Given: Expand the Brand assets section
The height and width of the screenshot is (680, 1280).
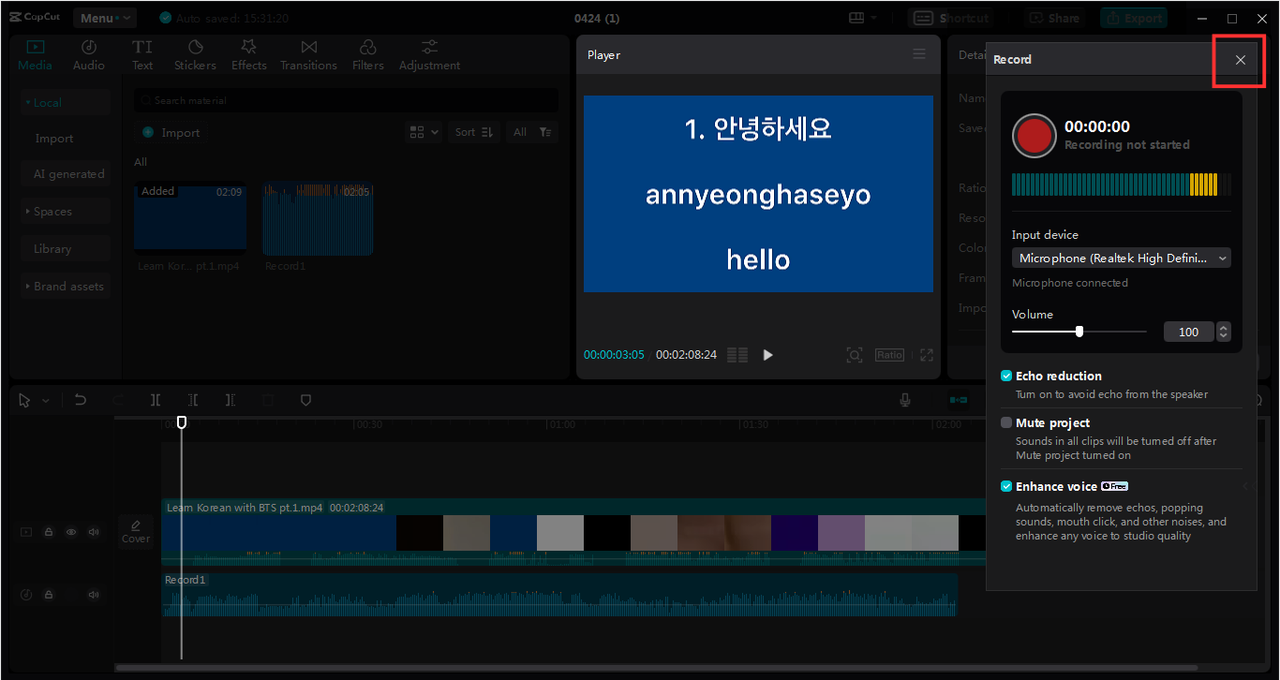Looking at the screenshot, I should click(66, 286).
